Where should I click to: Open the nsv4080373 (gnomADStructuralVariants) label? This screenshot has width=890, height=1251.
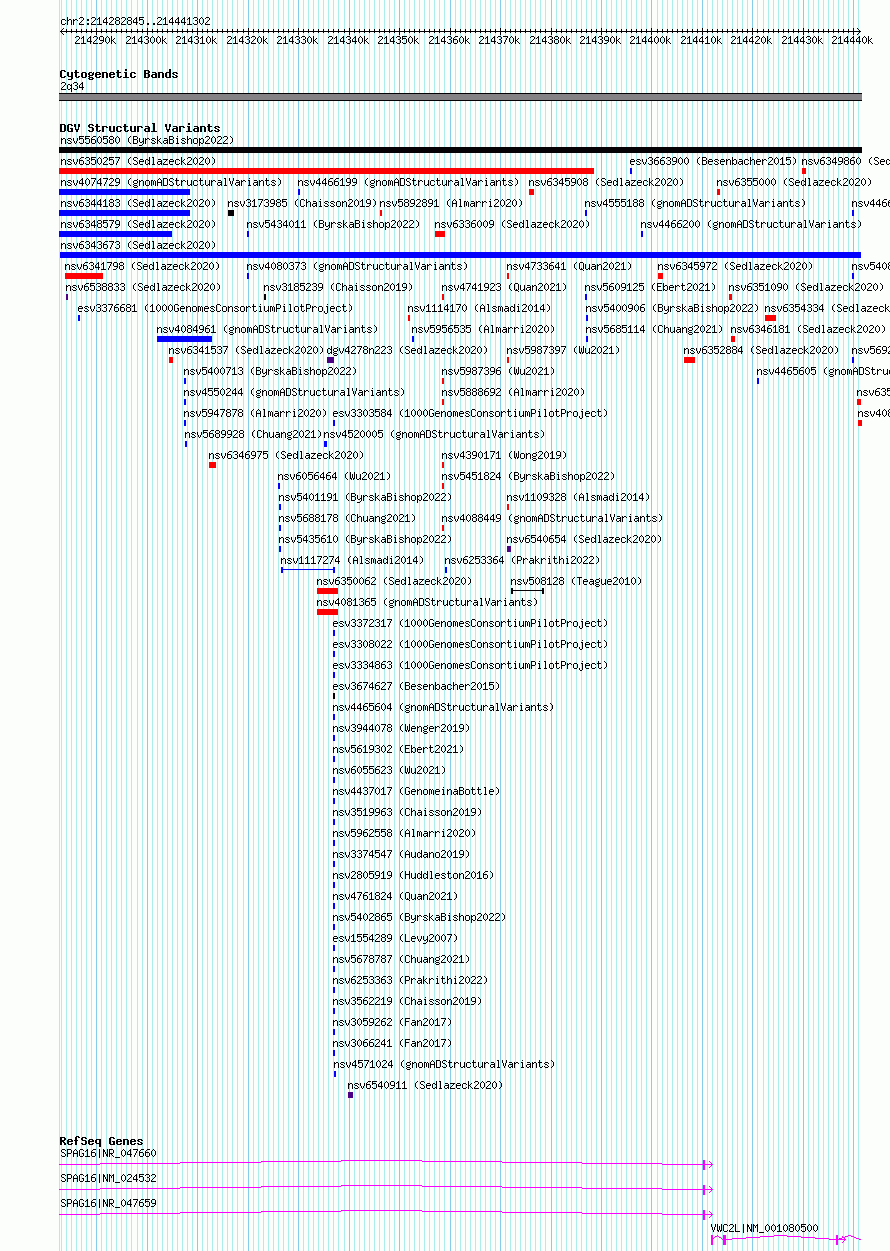[357, 266]
